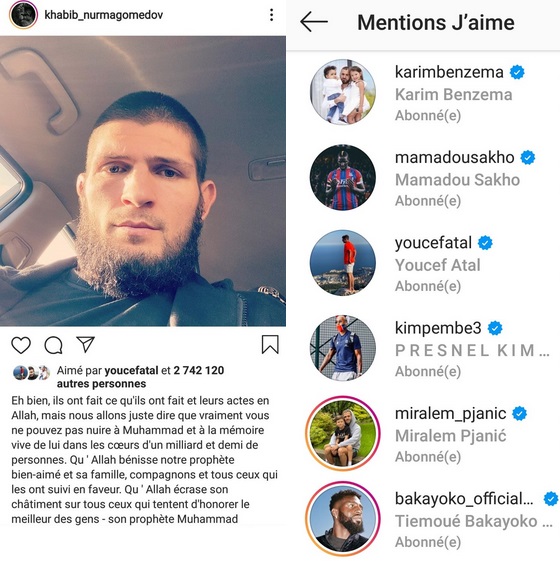This screenshot has width=560, height=561.
Task: Open three-dot post options menu
Action: (272, 15)
